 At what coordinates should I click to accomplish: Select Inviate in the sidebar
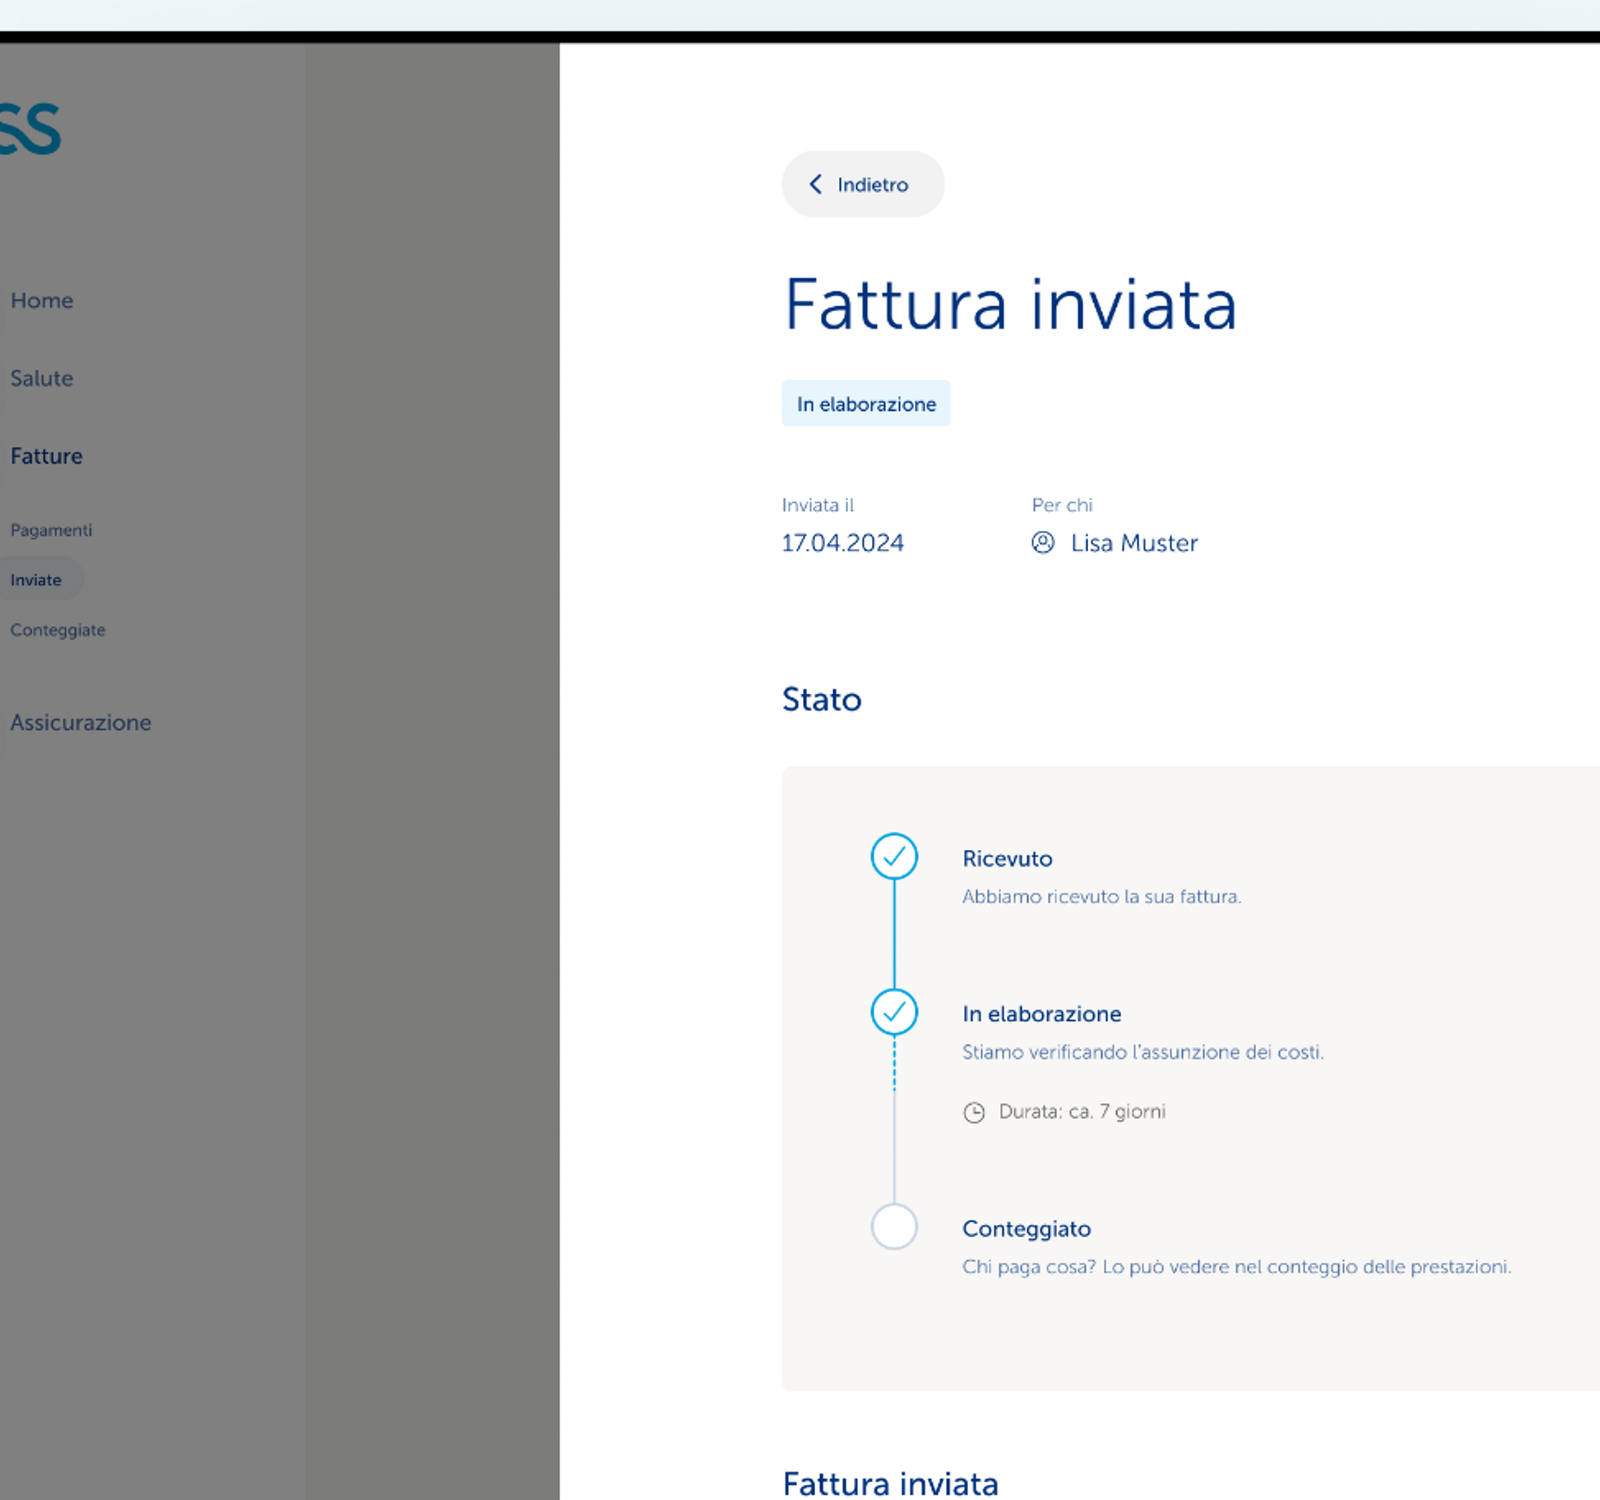pos(36,579)
